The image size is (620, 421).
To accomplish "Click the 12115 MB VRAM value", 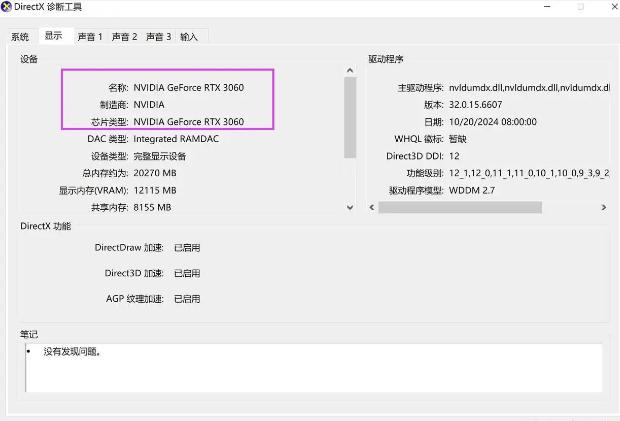I will pyautogui.click(x=155, y=191).
